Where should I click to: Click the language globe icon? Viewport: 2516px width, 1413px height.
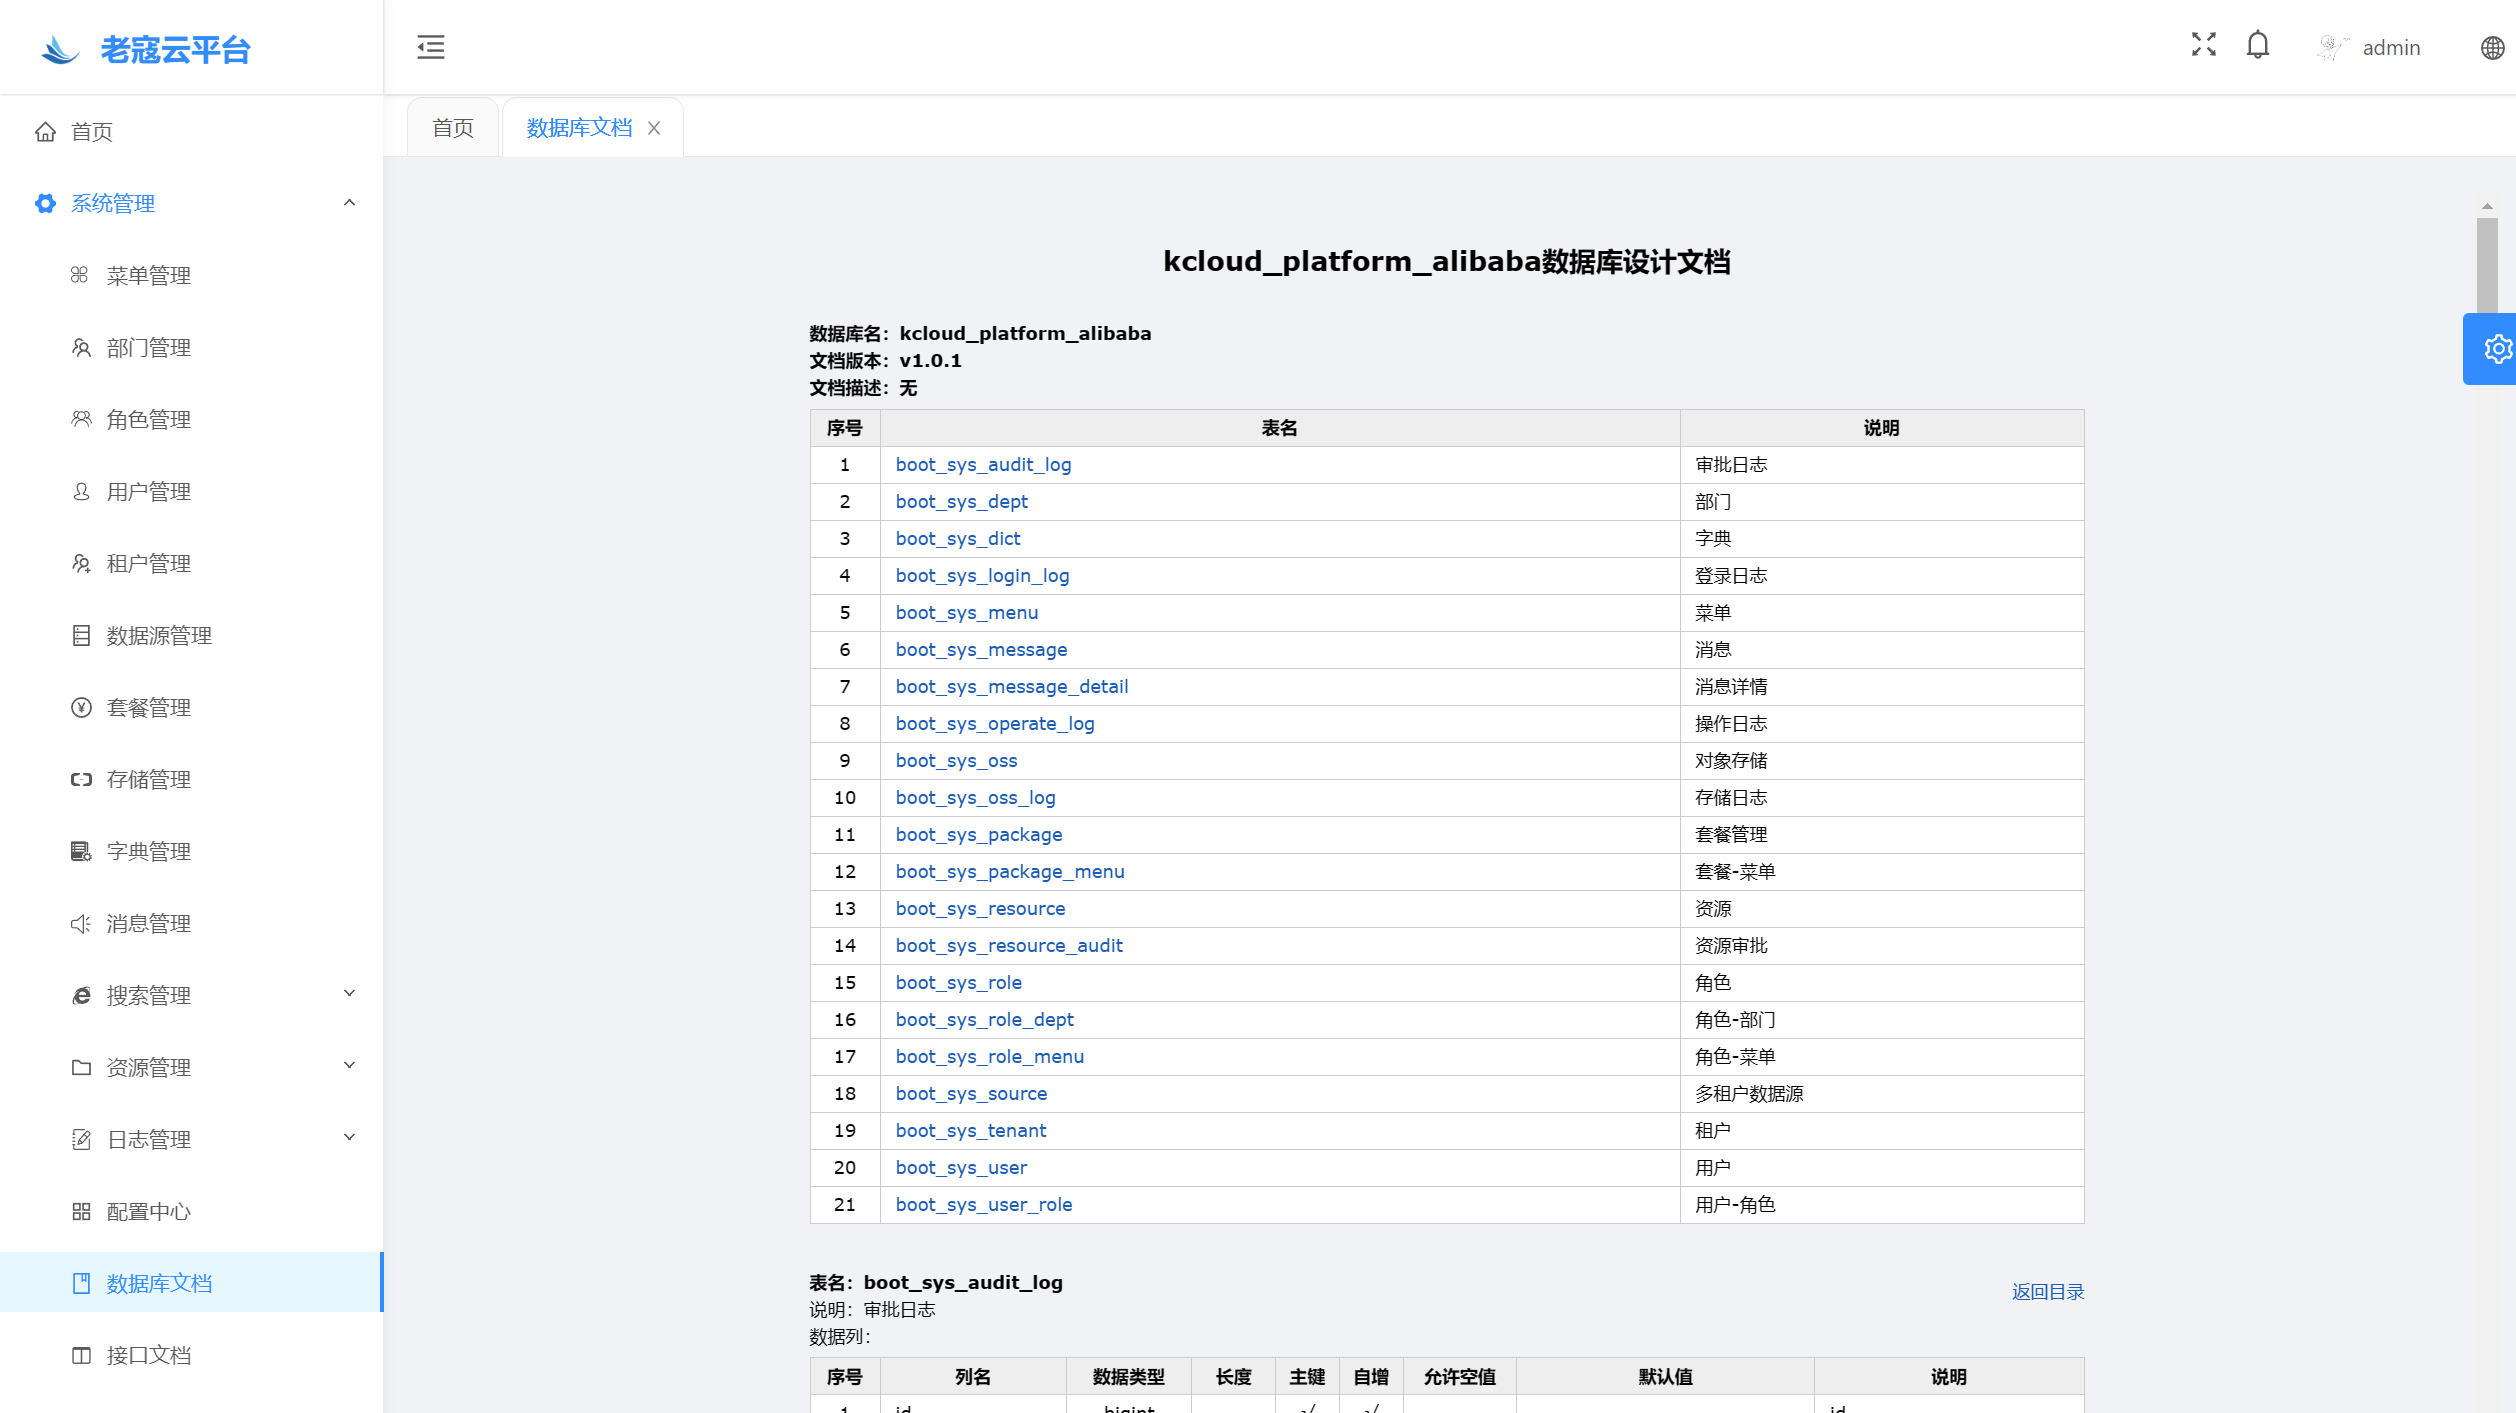[x=2492, y=48]
